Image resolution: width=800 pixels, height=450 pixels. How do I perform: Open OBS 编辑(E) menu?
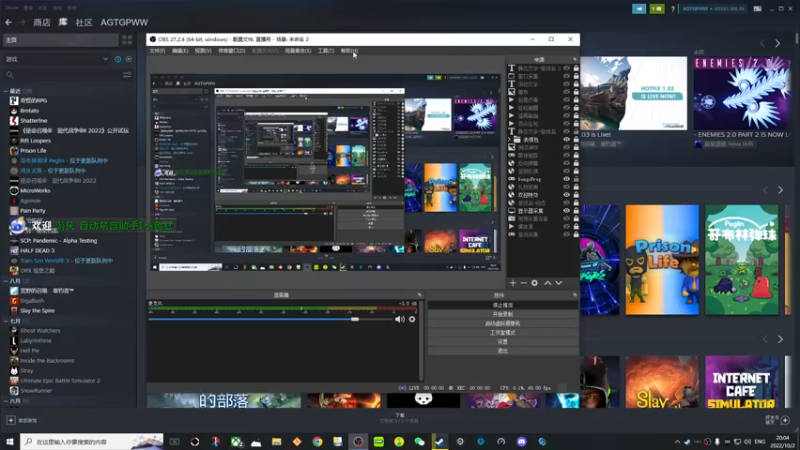click(x=180, y=51)
